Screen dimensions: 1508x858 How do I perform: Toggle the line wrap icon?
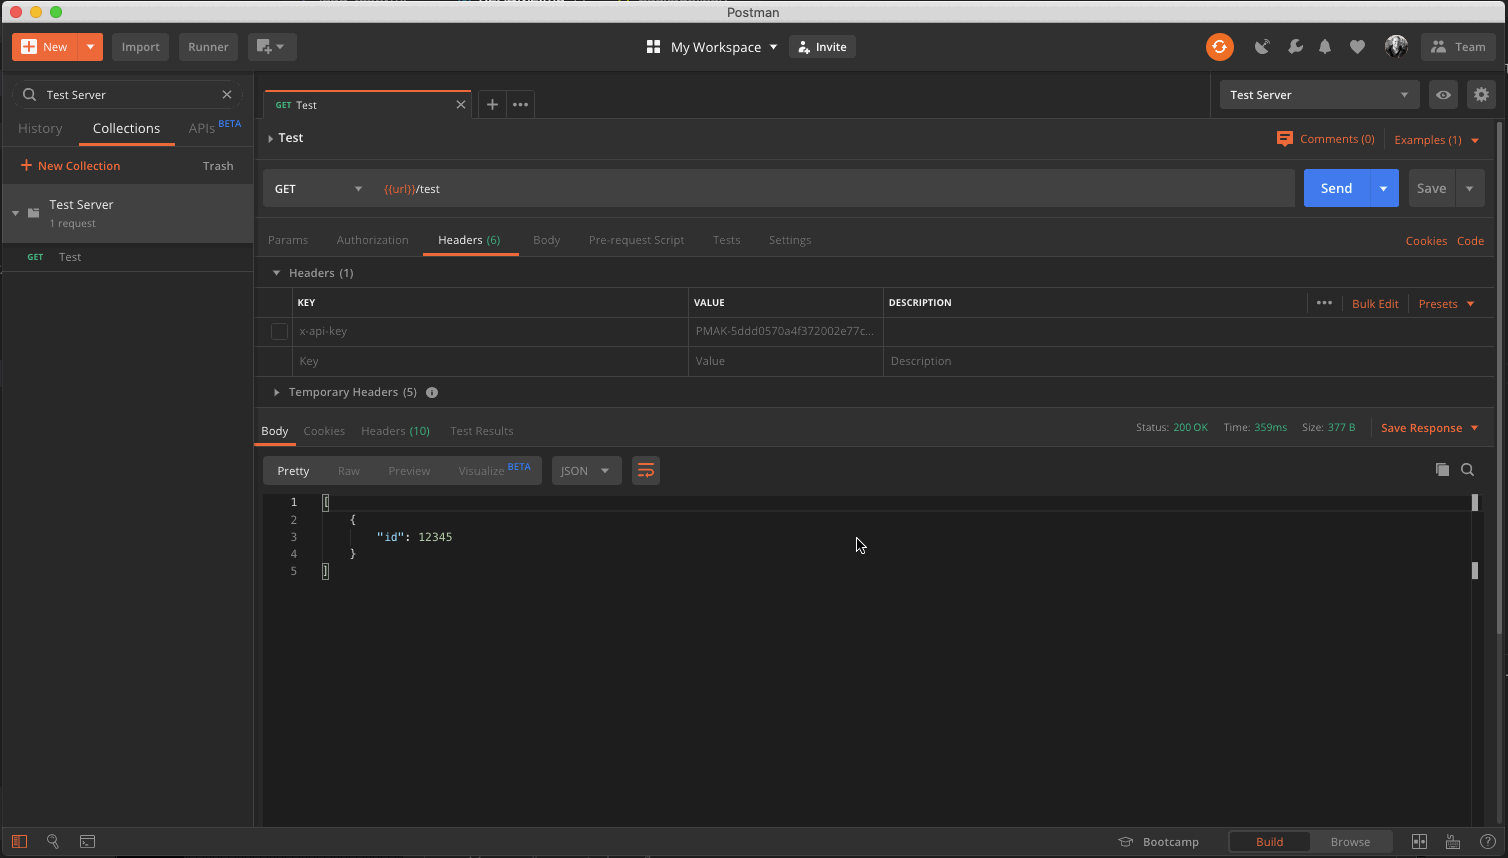pyautogui.click(x=646, y=471)
